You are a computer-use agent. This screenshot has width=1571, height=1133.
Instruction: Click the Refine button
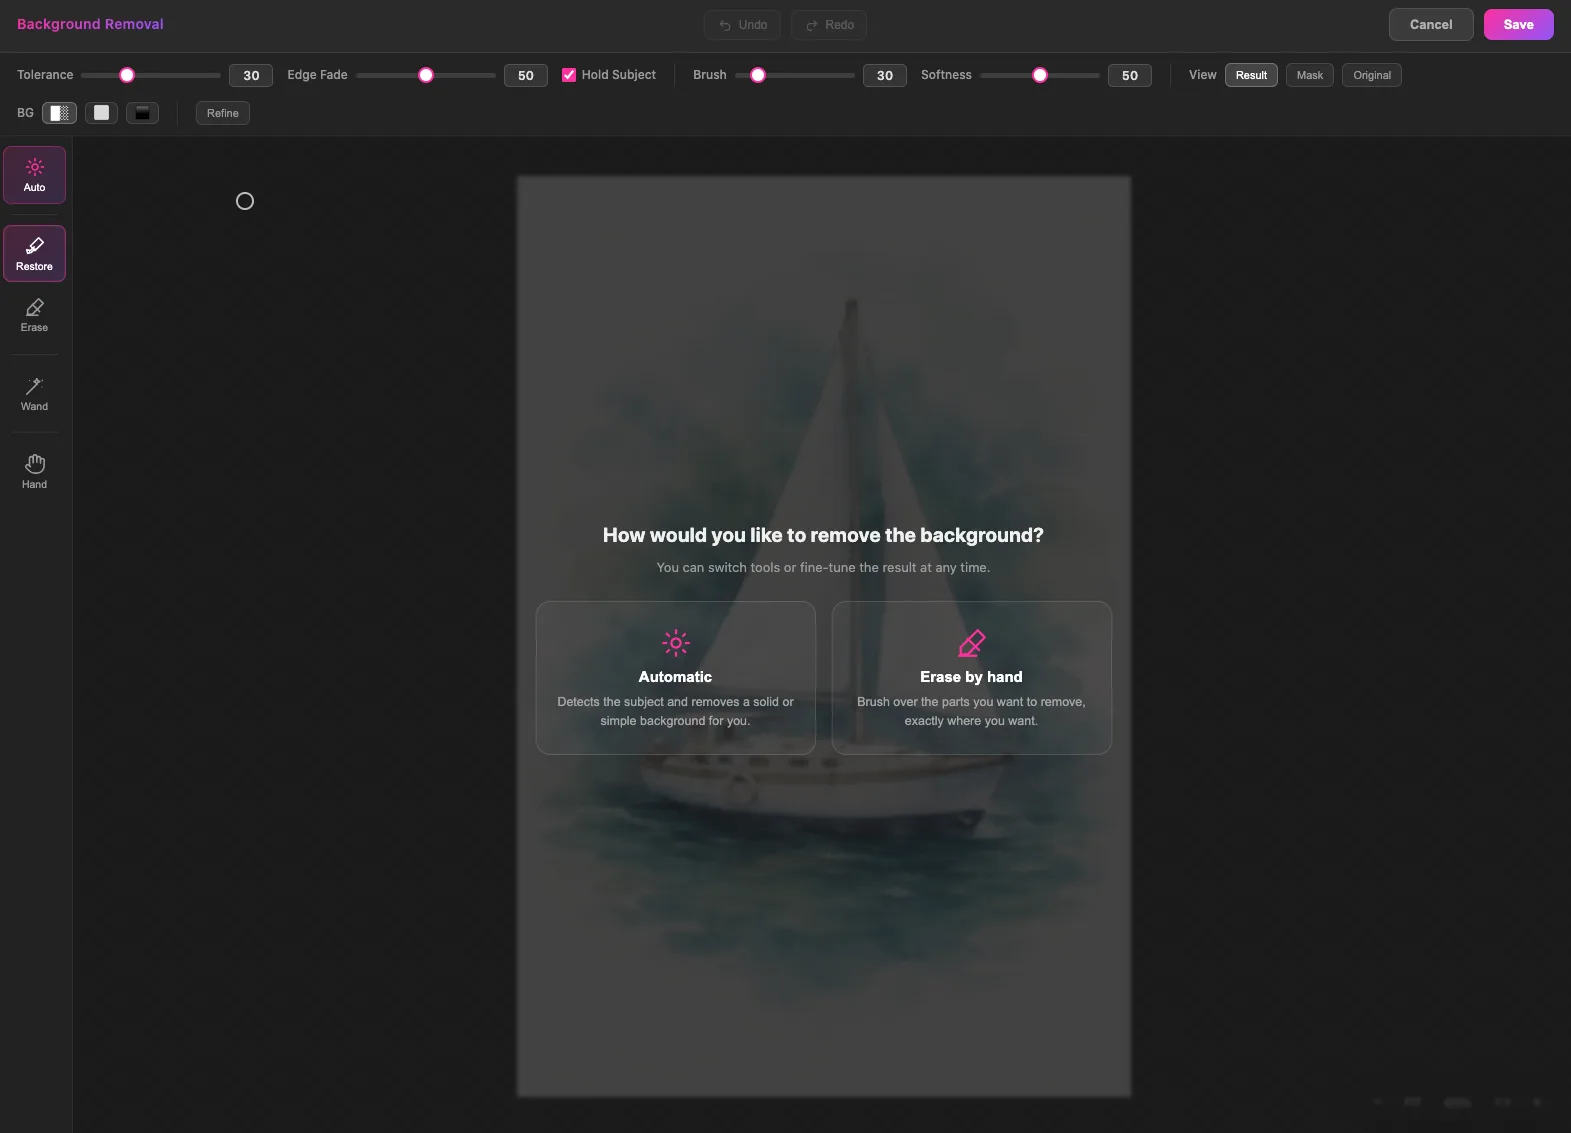(223, 113)
